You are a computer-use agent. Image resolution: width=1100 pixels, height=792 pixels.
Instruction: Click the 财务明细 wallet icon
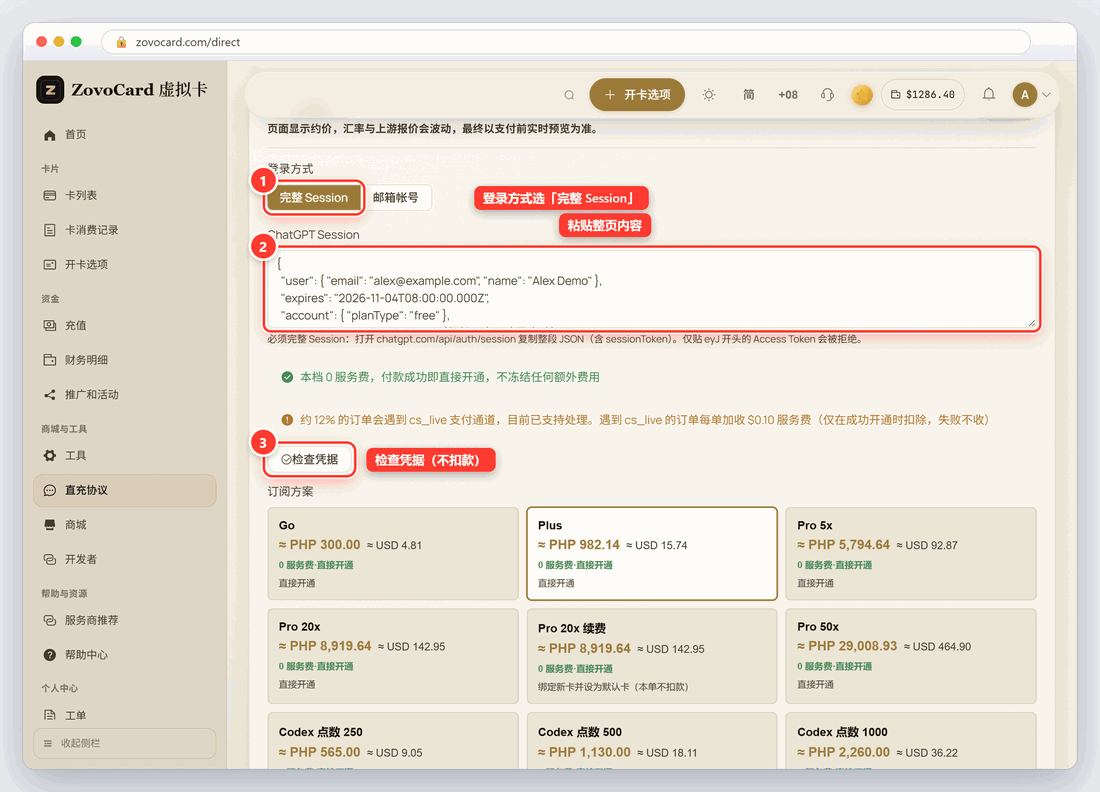[50, 360]
